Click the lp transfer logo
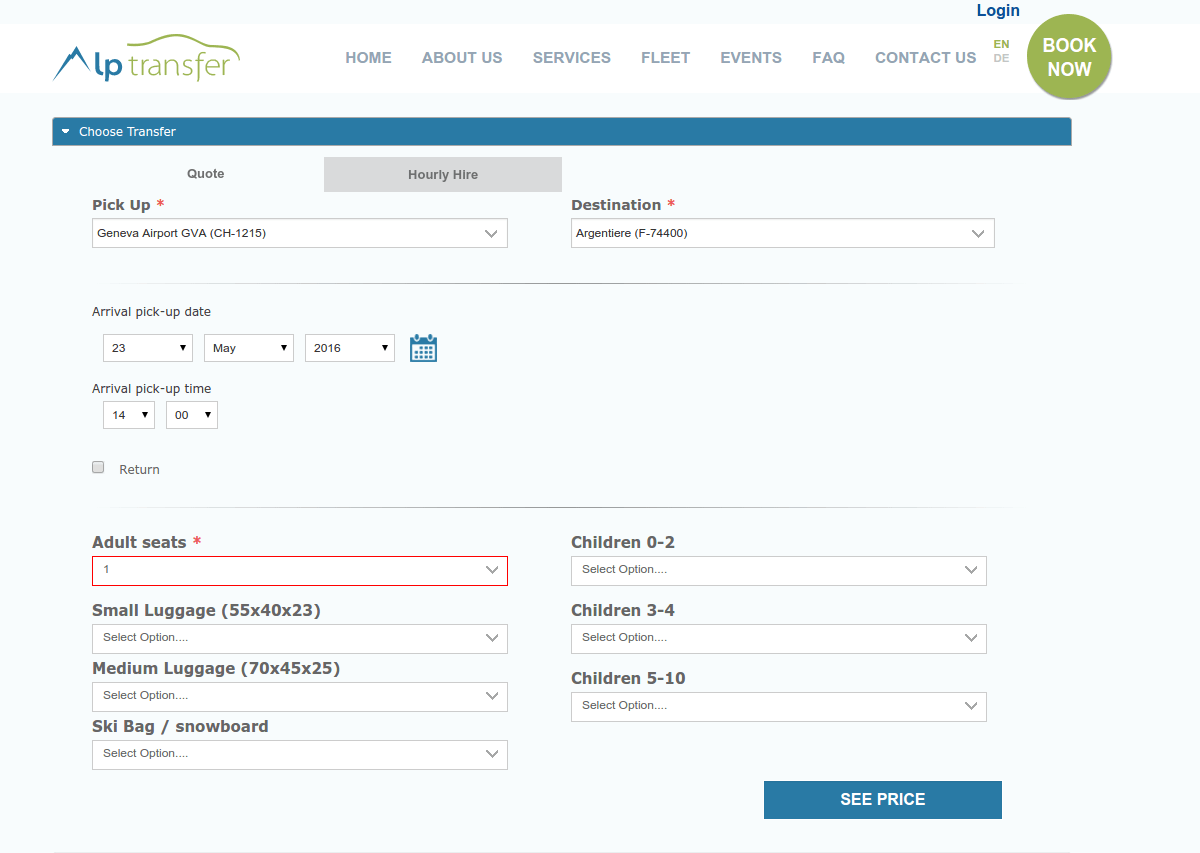 [146, 58]
